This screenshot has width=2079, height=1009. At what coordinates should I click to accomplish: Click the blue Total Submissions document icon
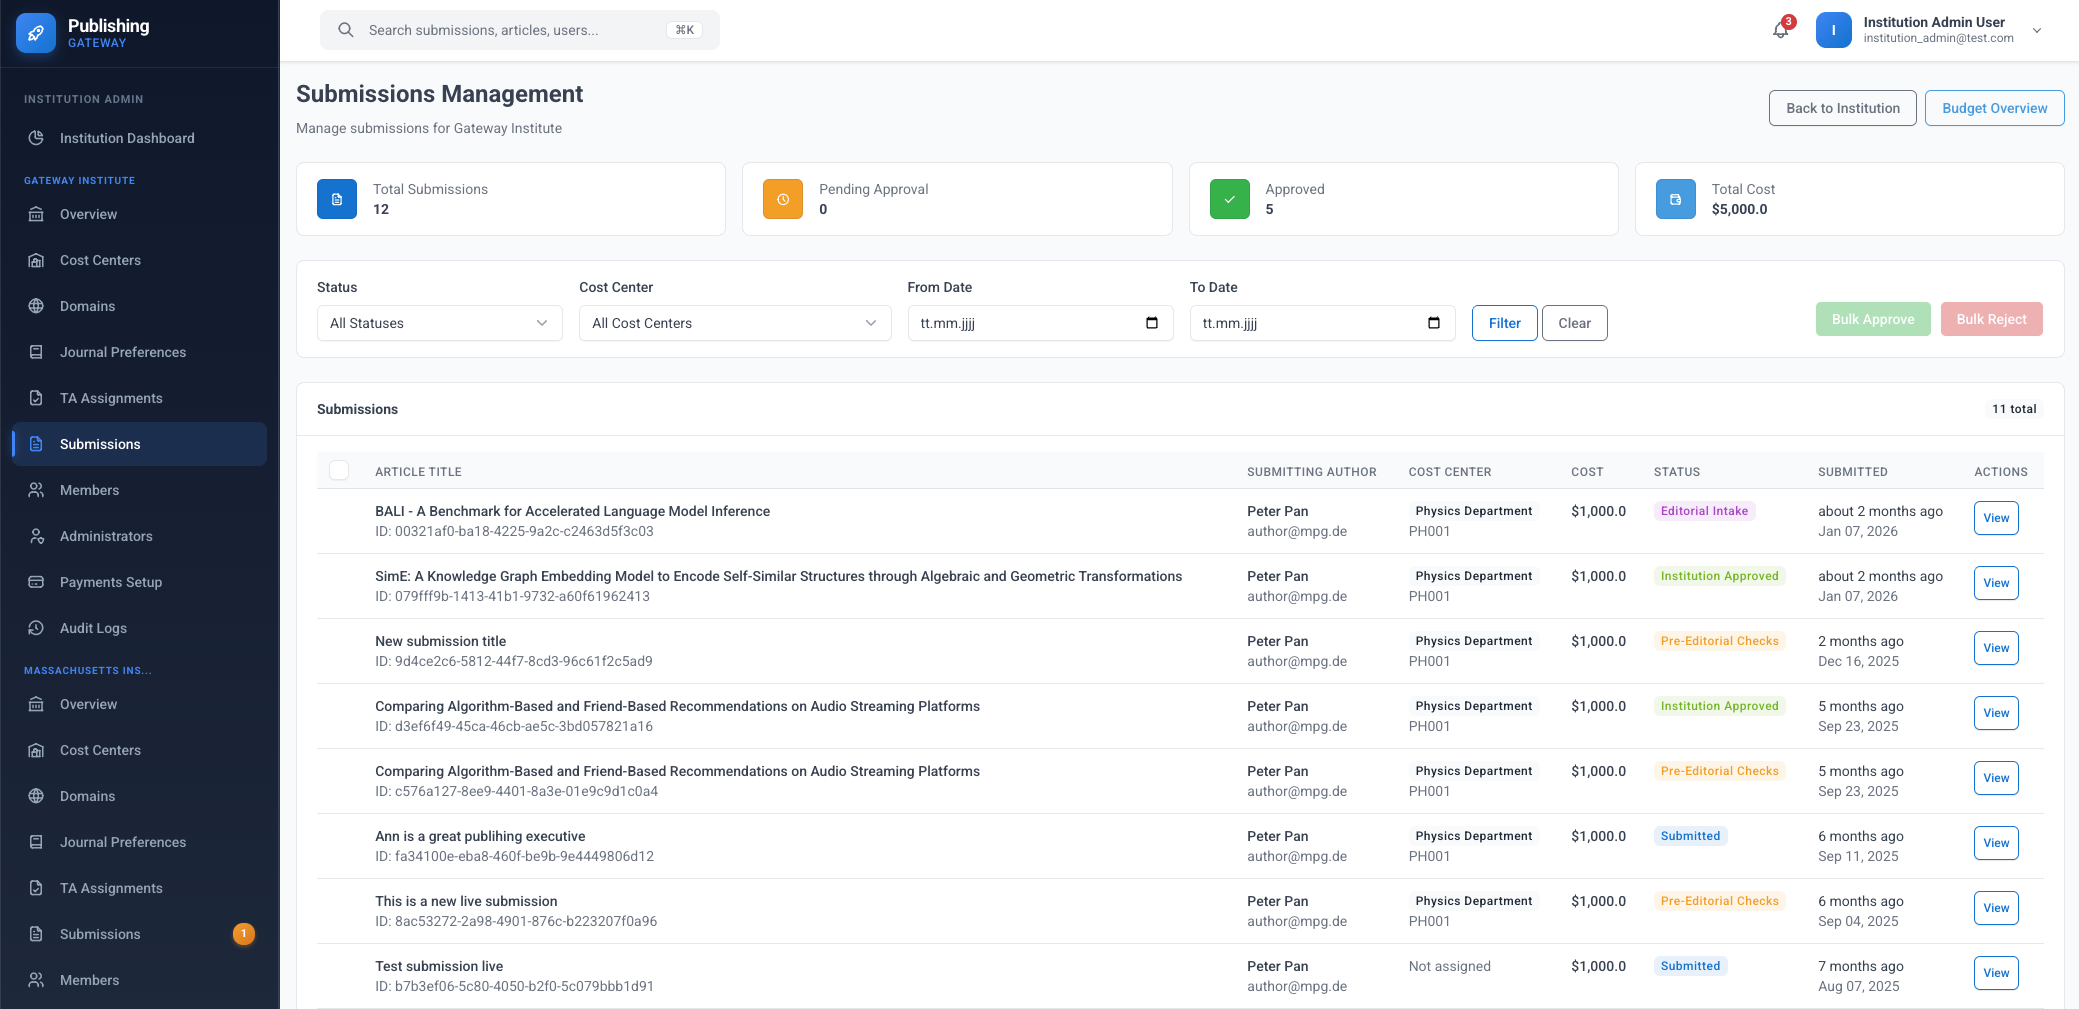coord(337,199)
